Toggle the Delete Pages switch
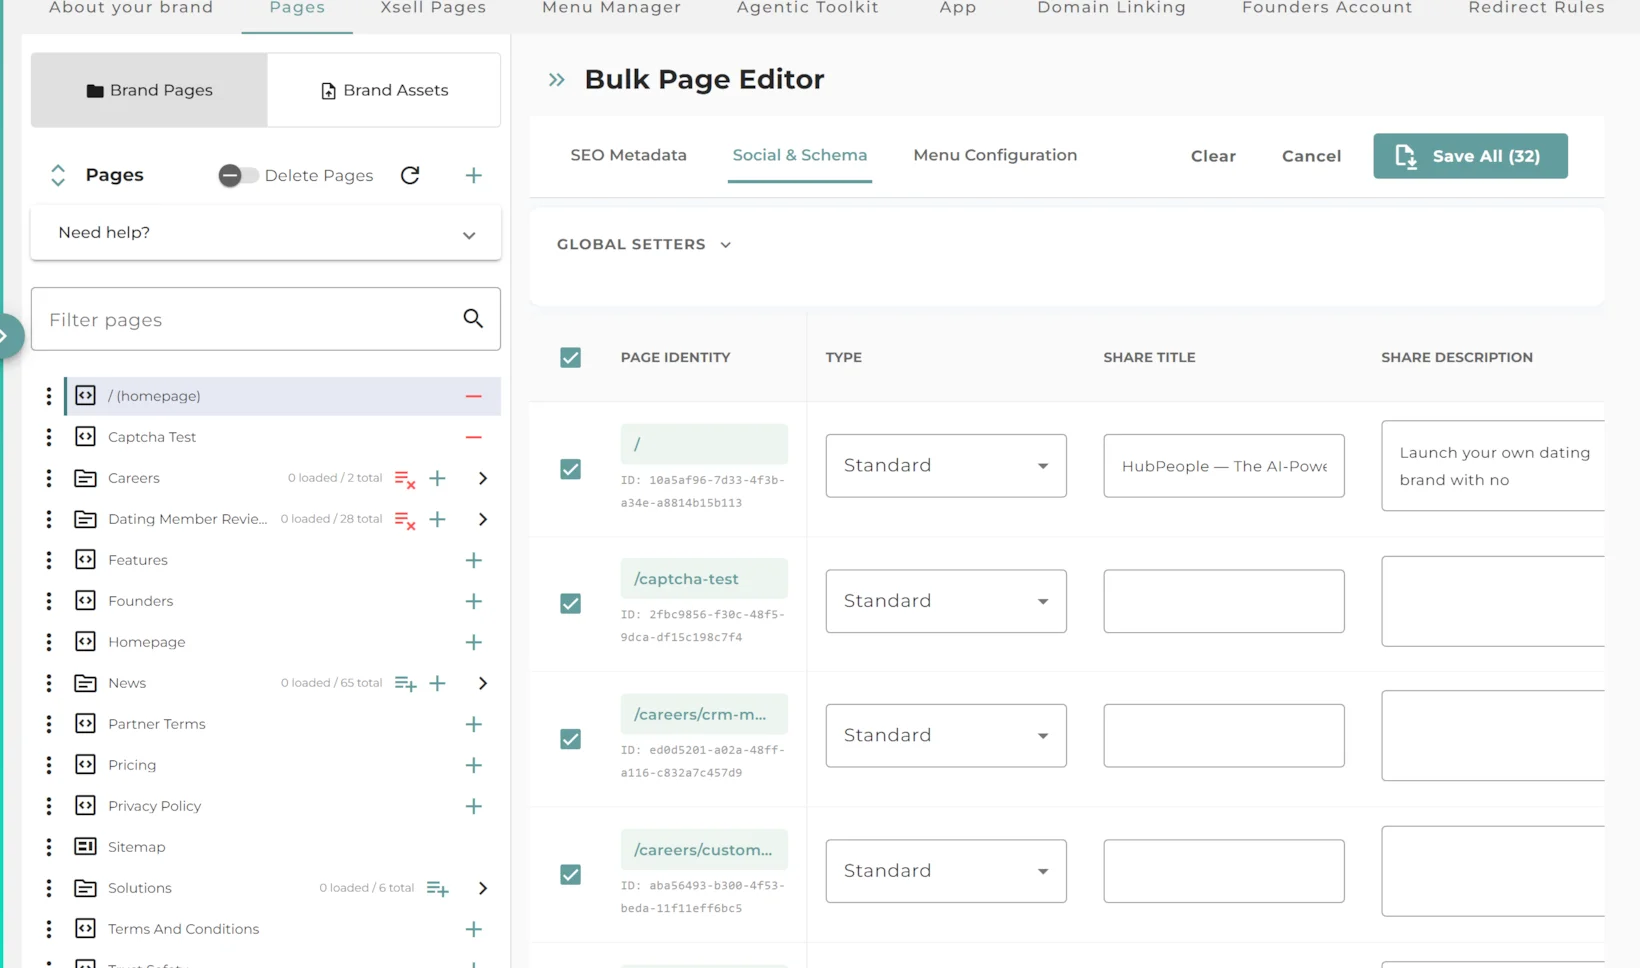Image resolution: width=1640 pixels, height=968 pixels. 238,175
